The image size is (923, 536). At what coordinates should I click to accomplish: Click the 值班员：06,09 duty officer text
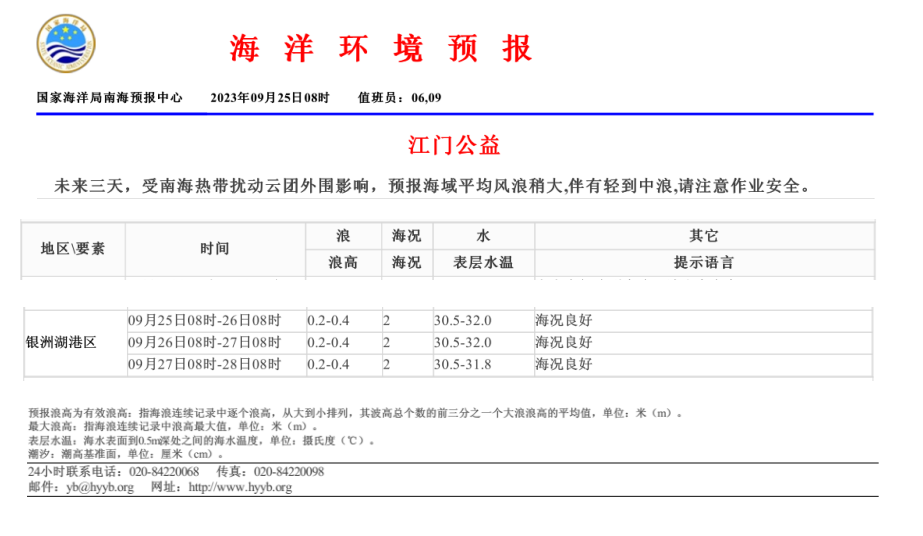pos(399,98)
